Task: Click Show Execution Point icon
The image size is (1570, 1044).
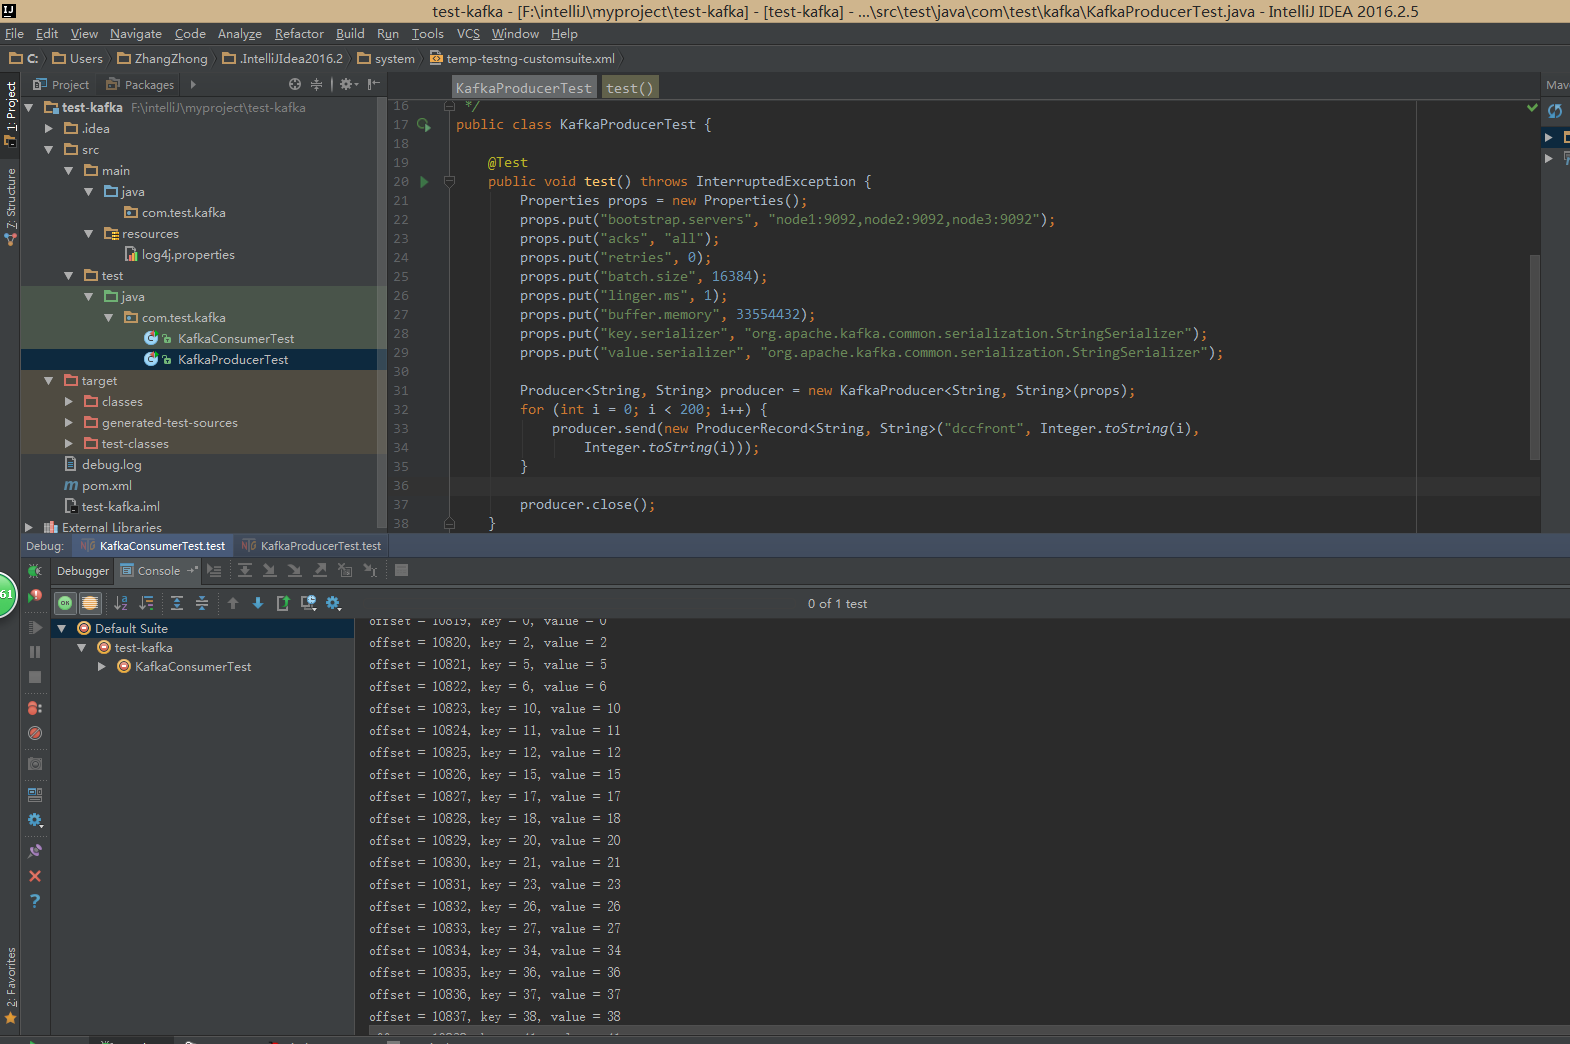Action: pos(214,571)
